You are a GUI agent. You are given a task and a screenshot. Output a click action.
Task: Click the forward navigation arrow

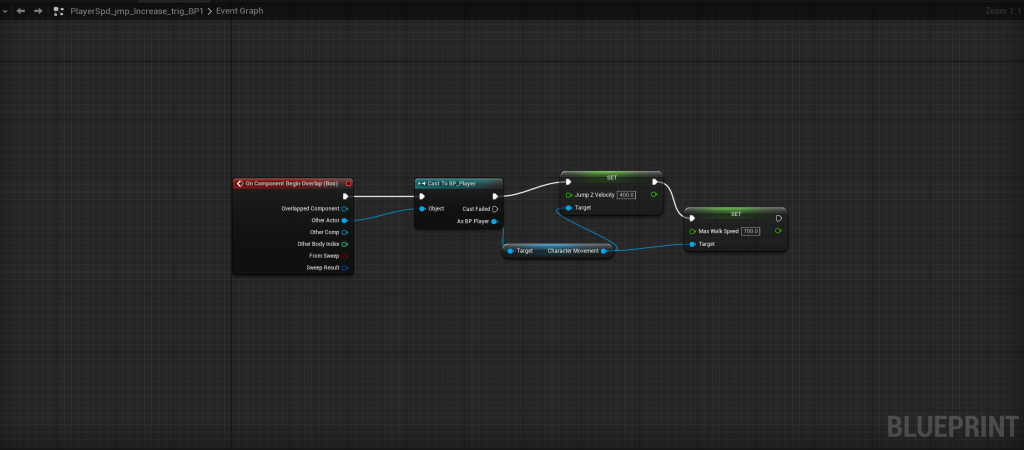(38, 11)
